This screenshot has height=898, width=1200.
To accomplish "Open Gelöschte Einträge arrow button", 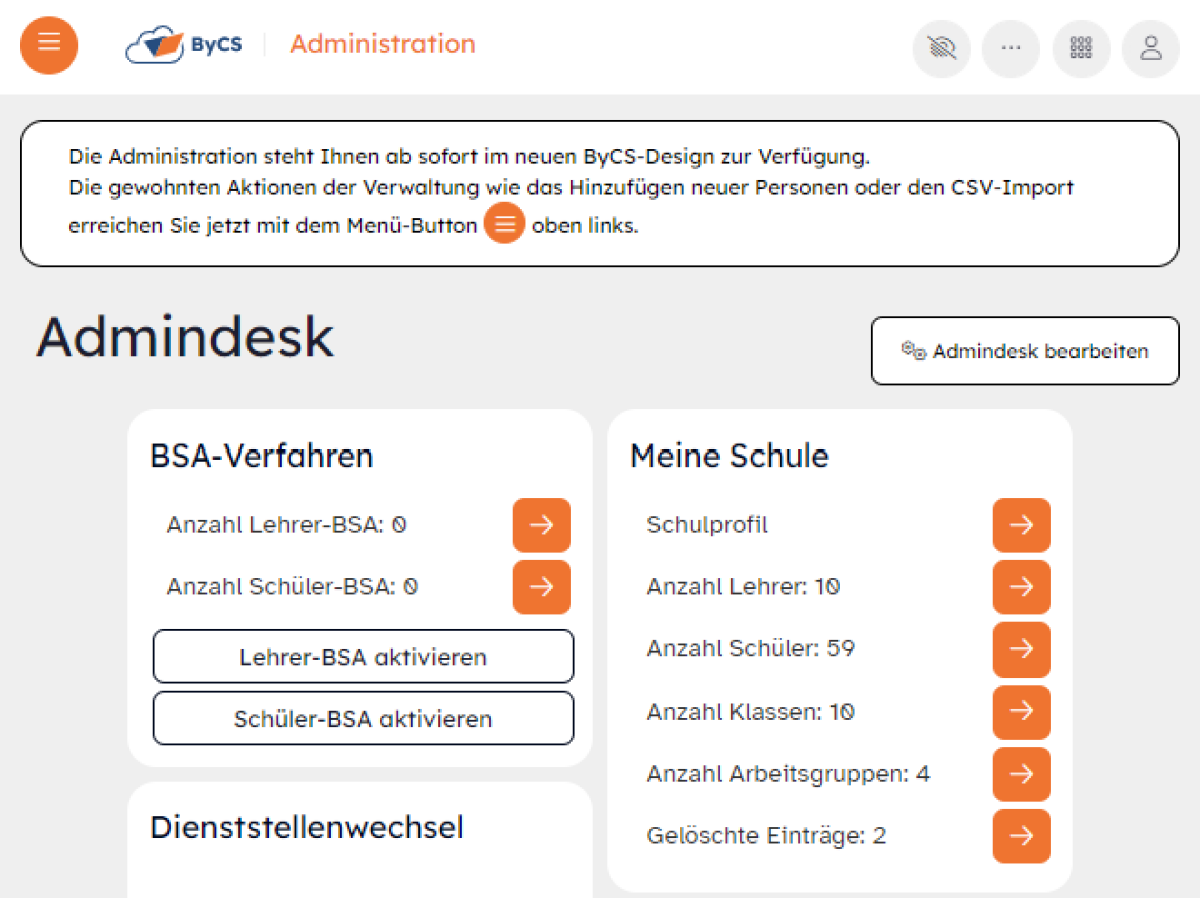I will [1022, 836].
